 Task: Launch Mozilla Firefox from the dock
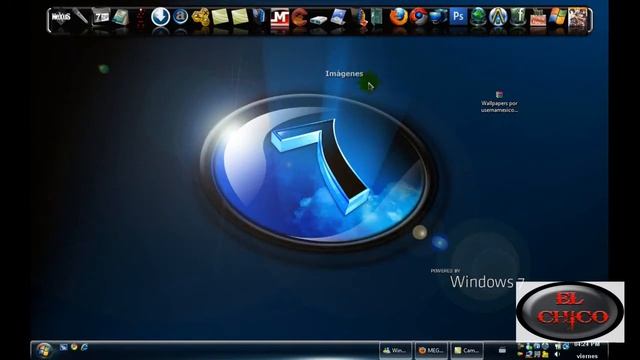398,17
